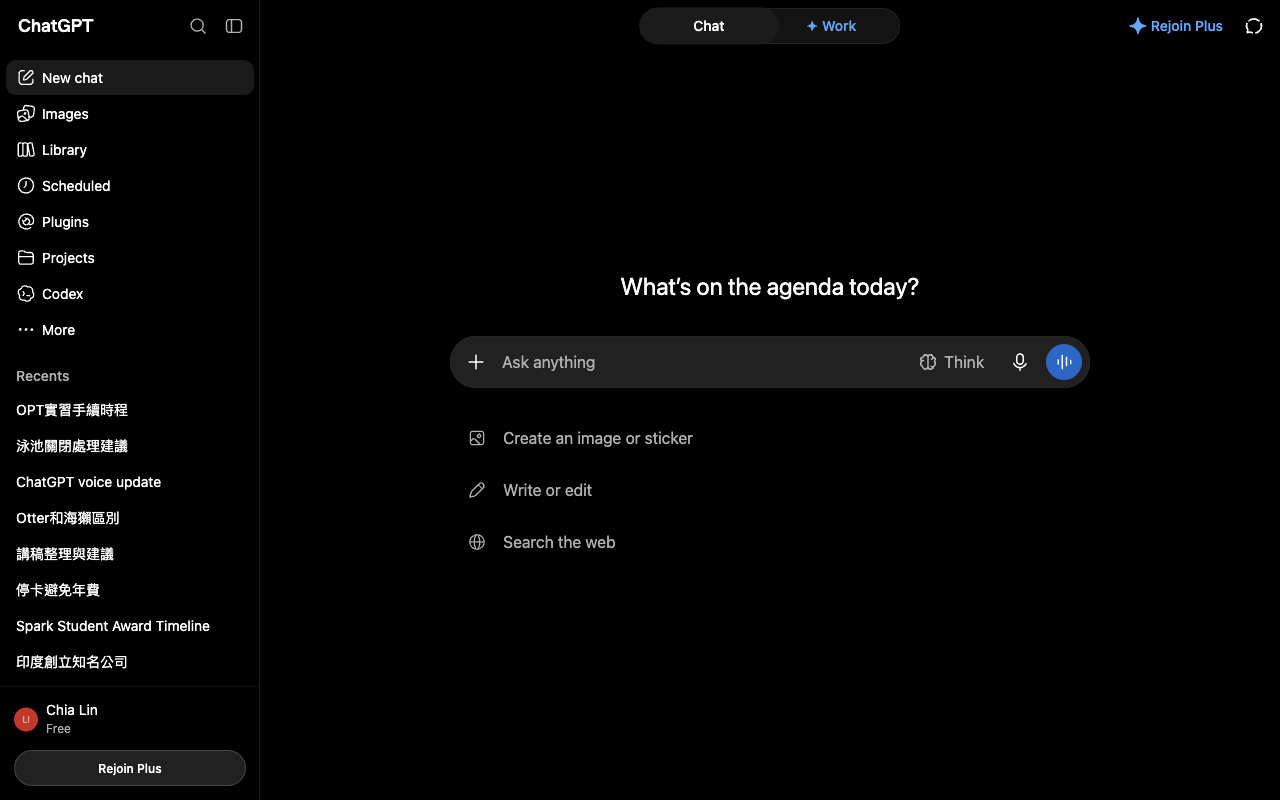Open the Library sidebar entry
1280x800 pixels.
[x=130, y=150]
